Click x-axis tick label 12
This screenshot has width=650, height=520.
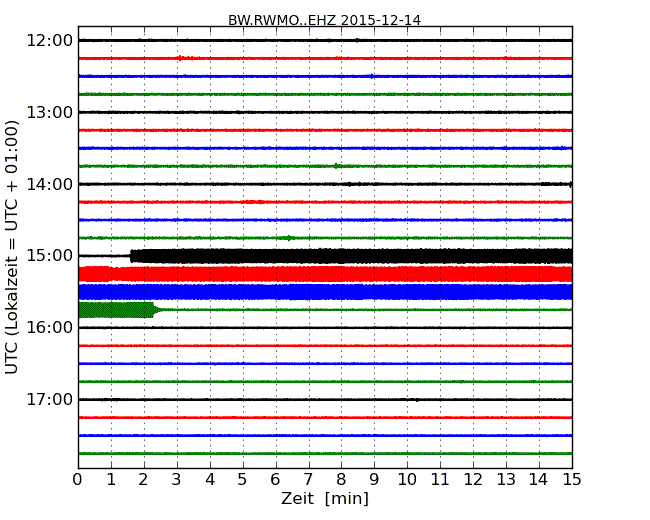click(x=473, y=480)
